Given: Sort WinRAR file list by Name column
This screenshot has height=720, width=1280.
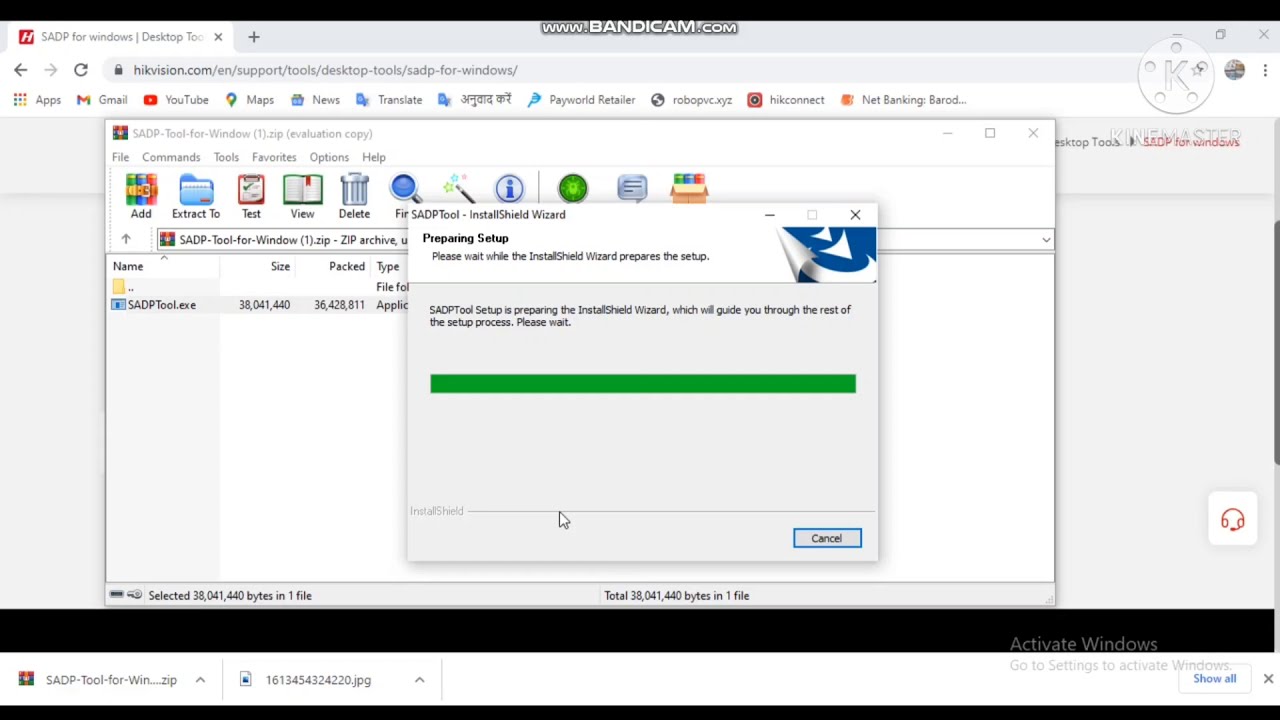Looking at the screenshot, I should [128, 266].
